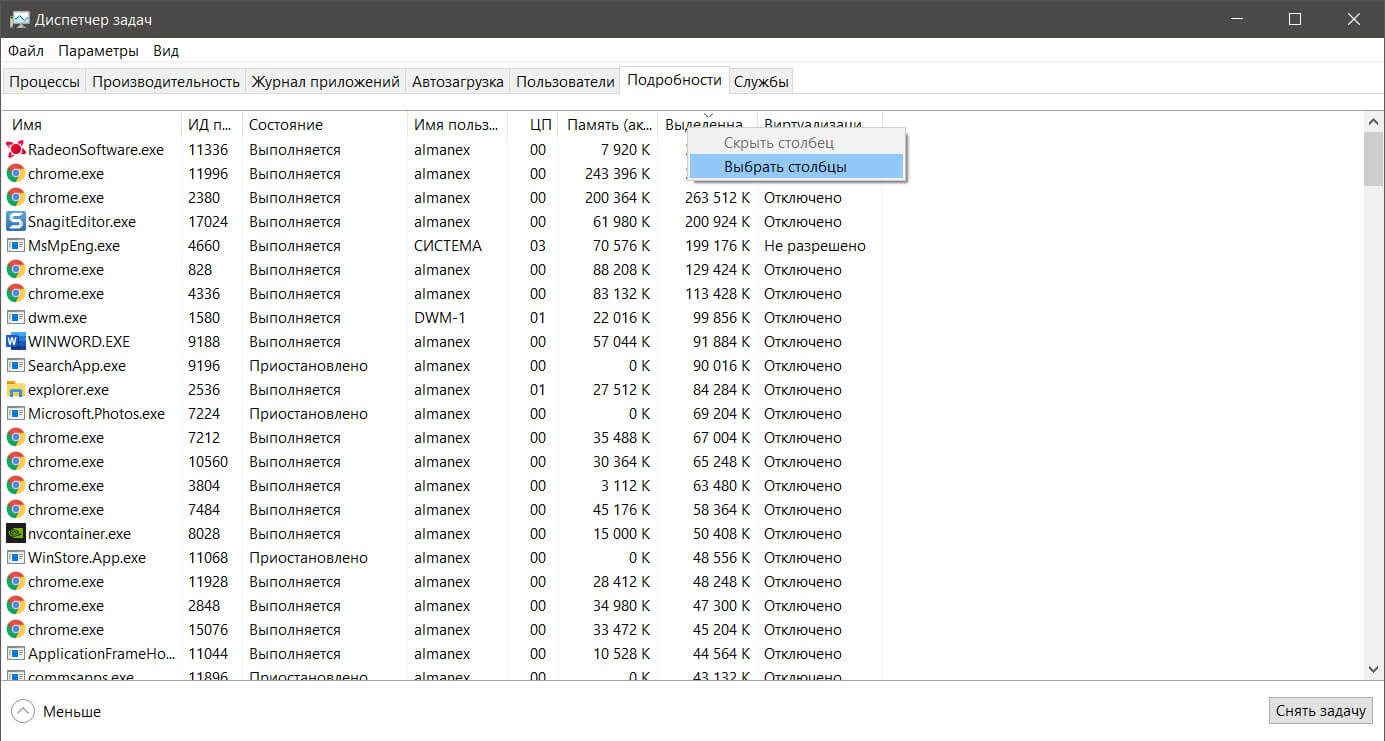The image size is (1385, 741).
Task: Click the scrollbar down arrow
Action: click(x=1372, y=668)
